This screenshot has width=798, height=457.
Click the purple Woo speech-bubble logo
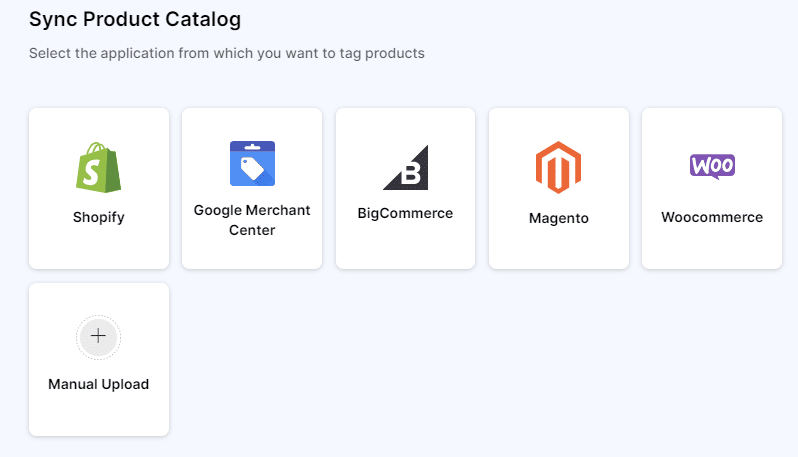[x=712, y=166]
